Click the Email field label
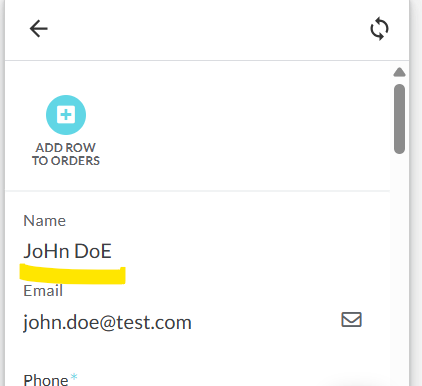The image size is (422, 386). point(43,291)
